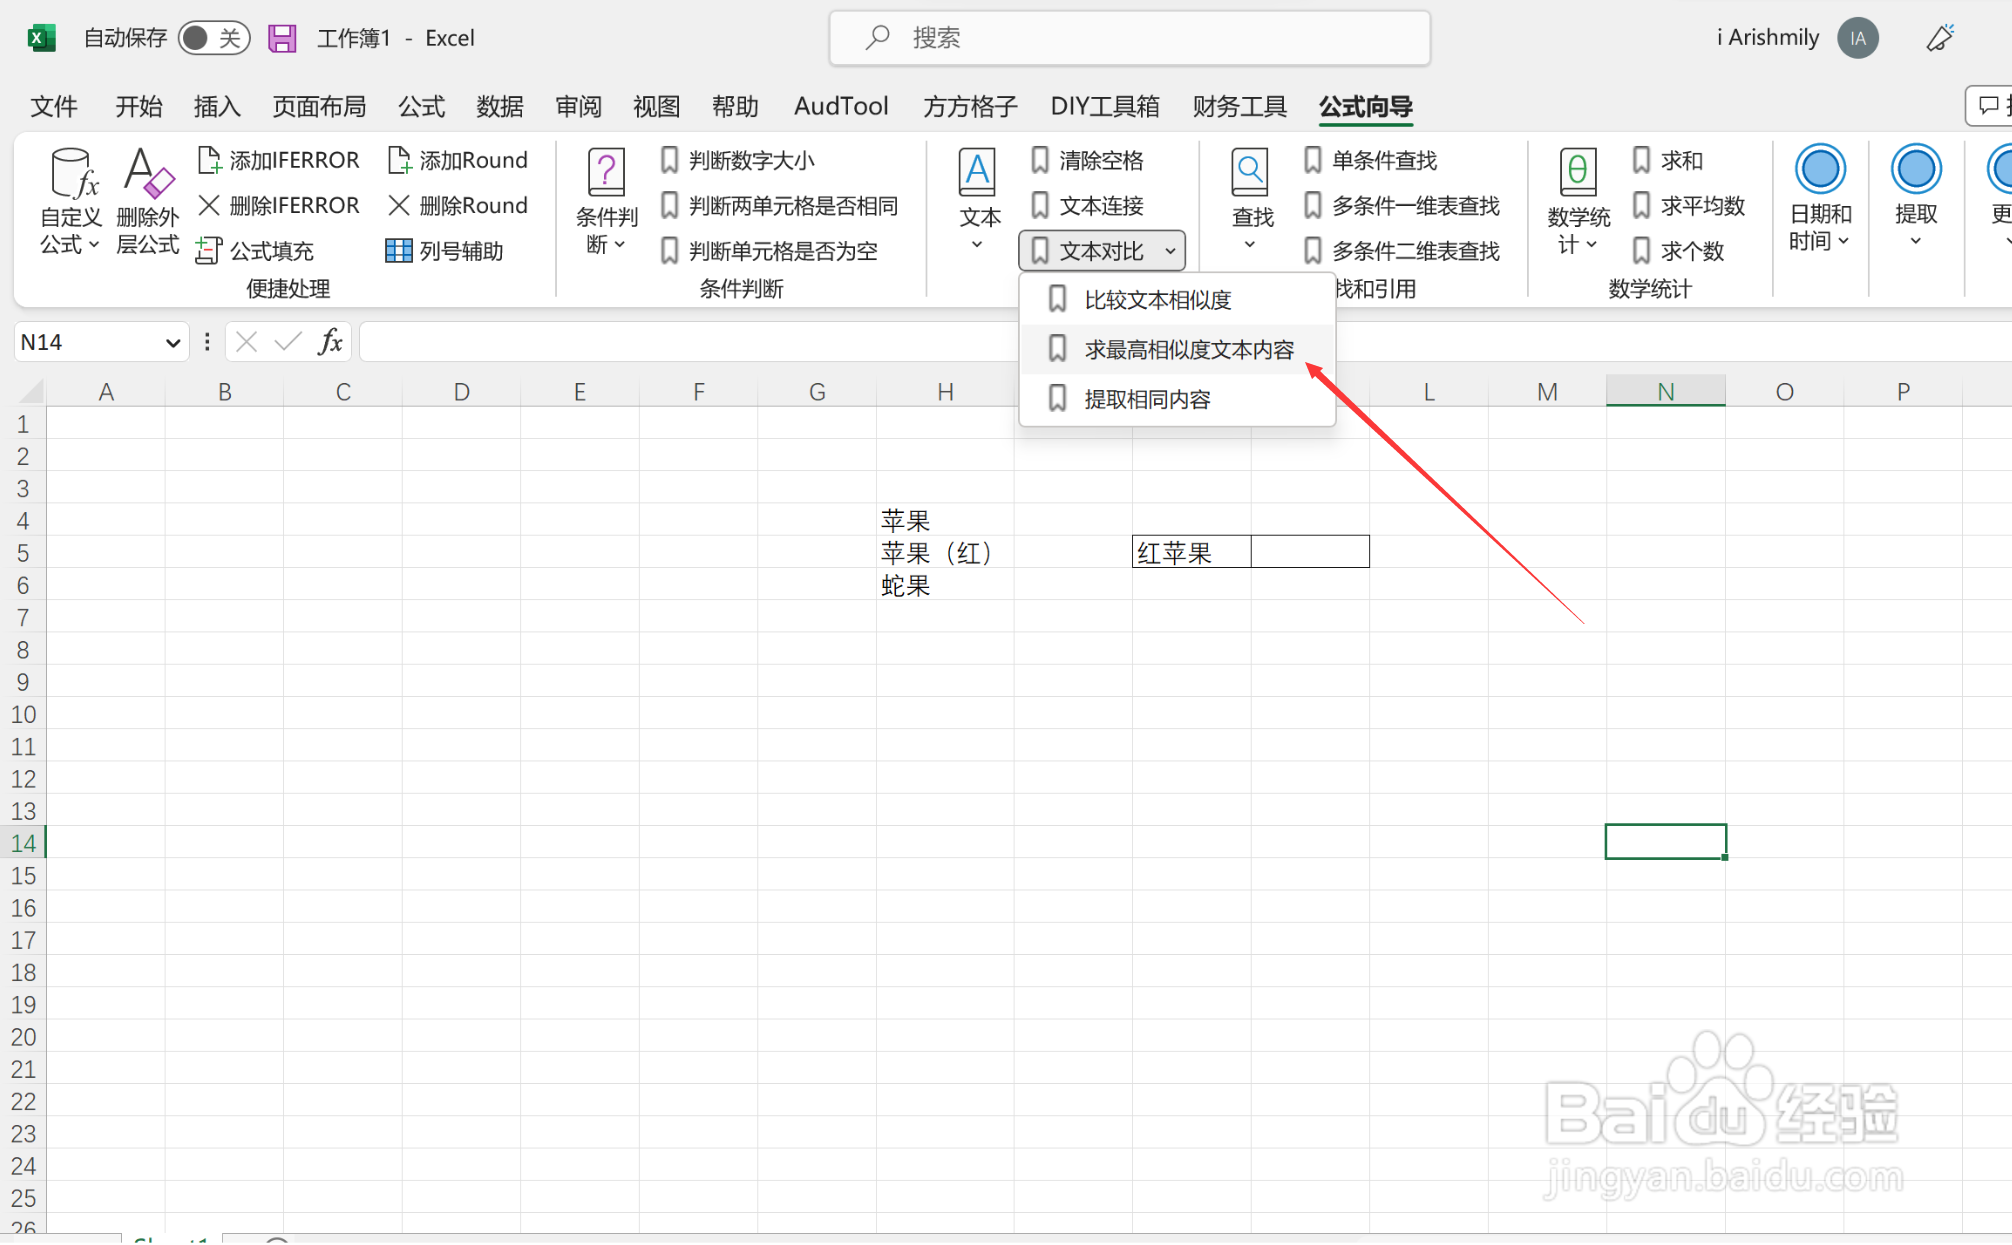
Task: Select 求最高相似度文本内容 menu entry
Action: click(1188, 350)
